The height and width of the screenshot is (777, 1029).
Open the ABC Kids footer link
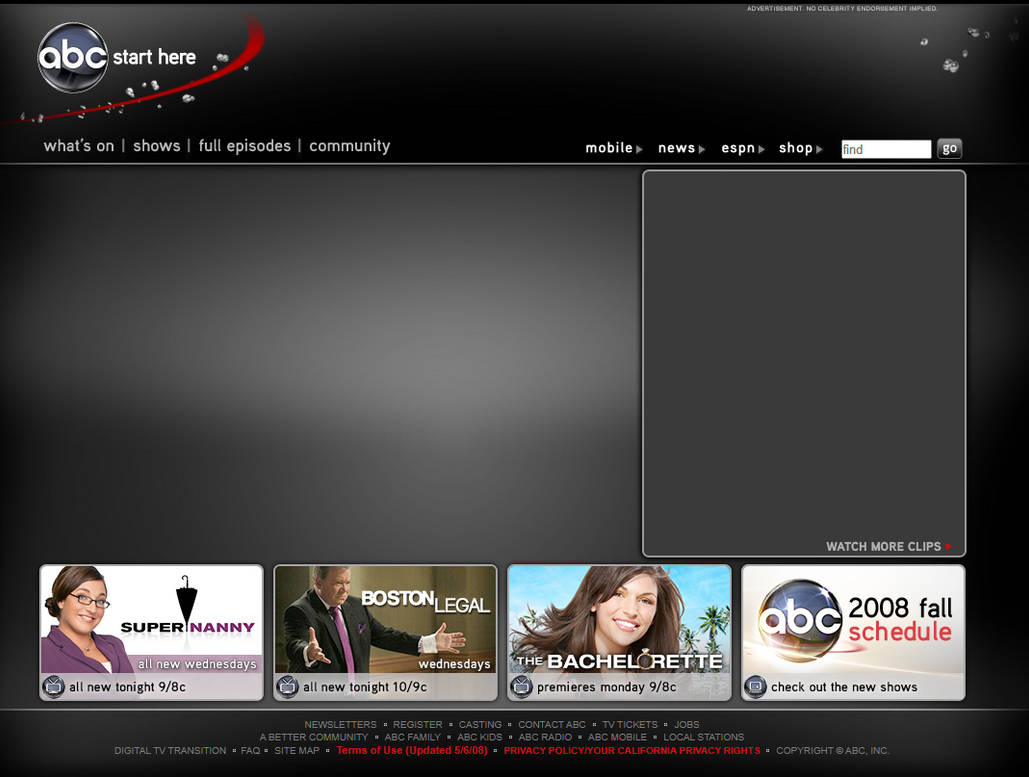(480, 737)
